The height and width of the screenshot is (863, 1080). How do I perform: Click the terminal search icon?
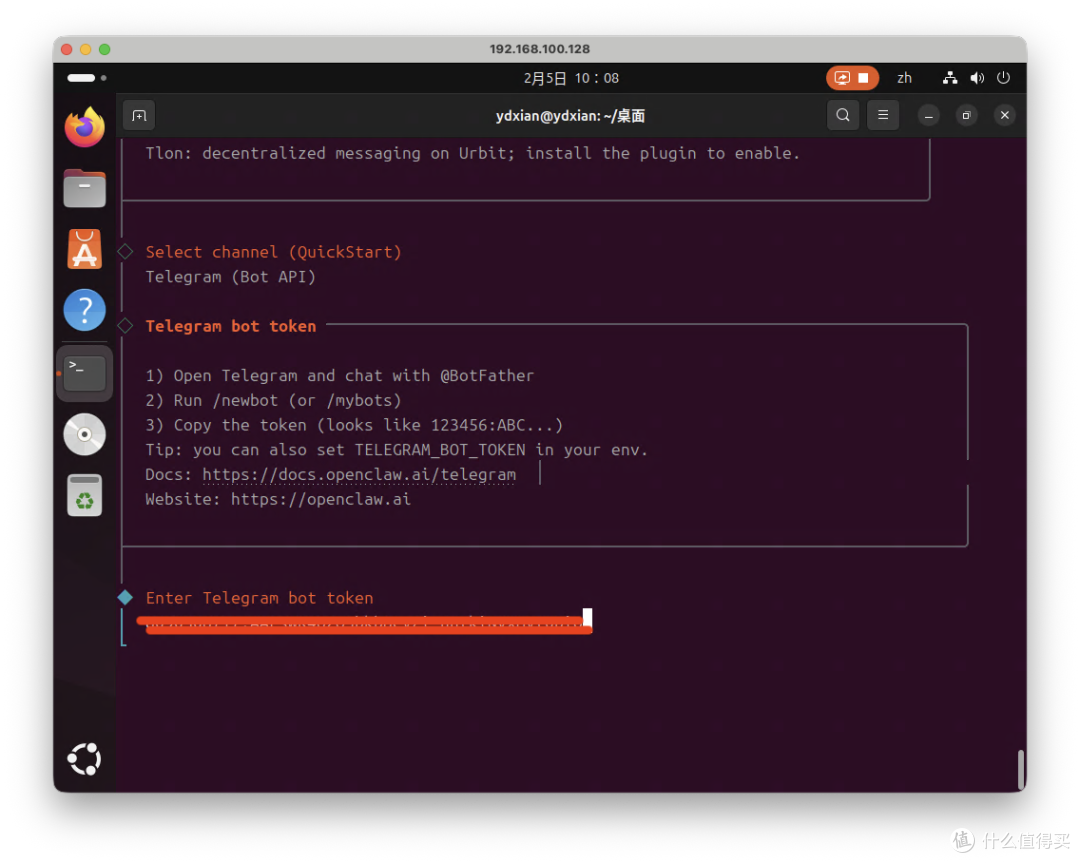(x=843, y=115)
